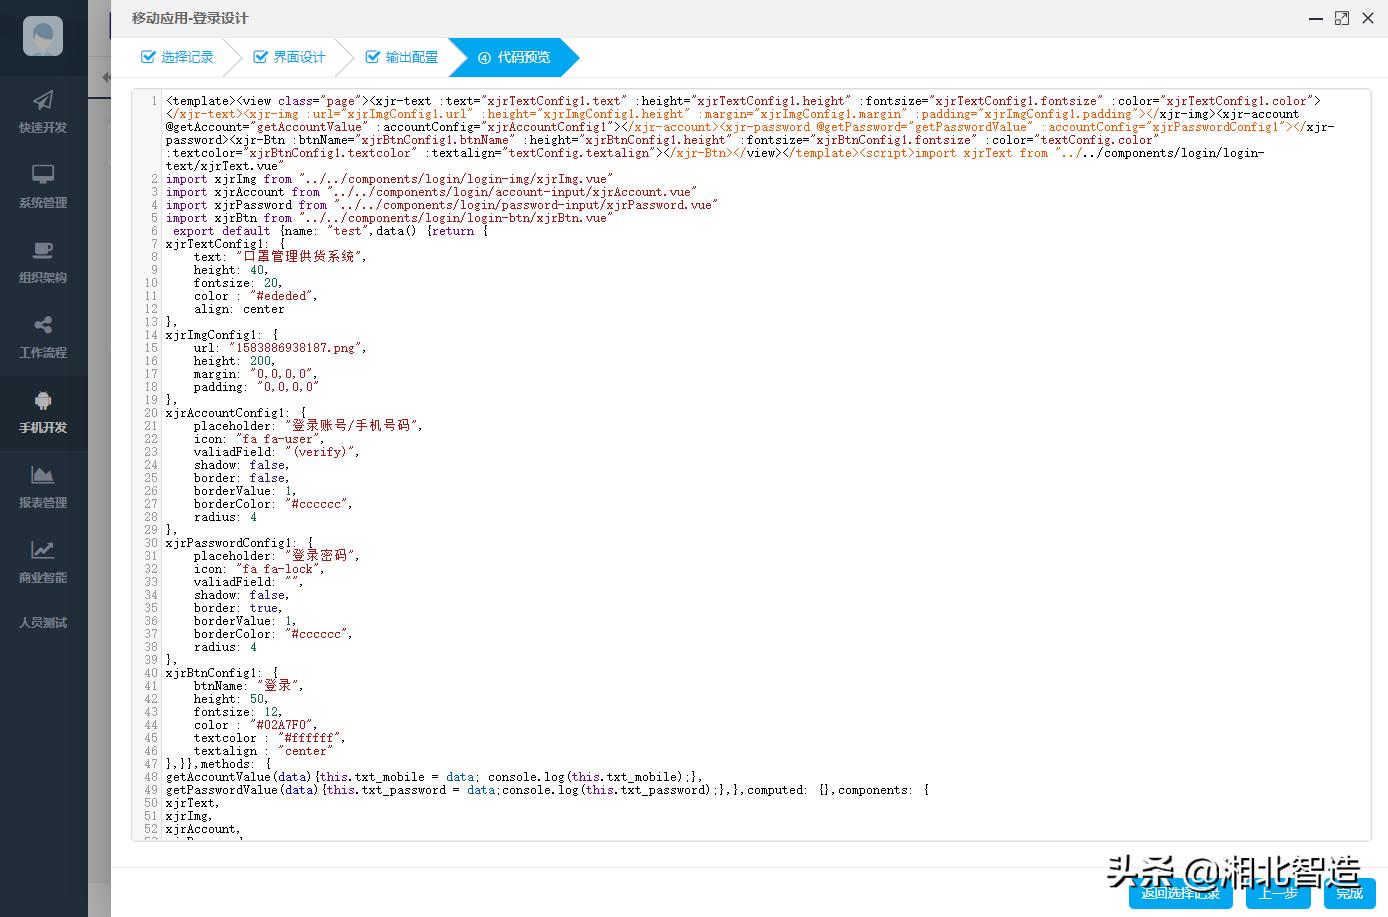Select 人员测试 in the sidebar
Screen dimensions: 1388x917
coord(42,622)
